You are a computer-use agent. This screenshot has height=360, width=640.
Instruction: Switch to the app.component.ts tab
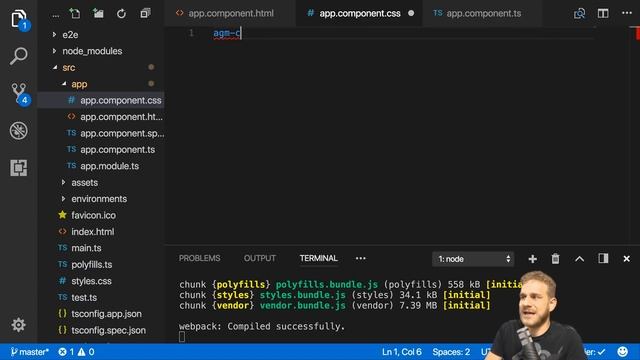[x=483, y=13]
